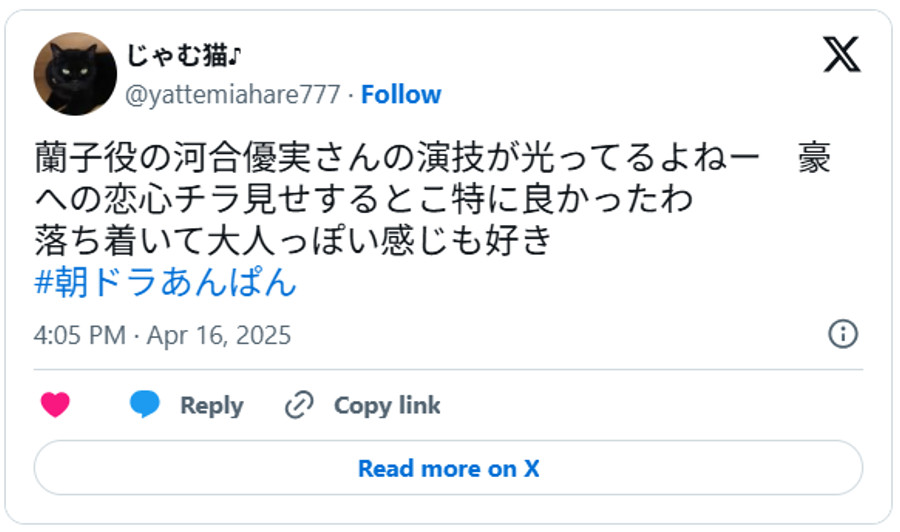Click the Read more on X button
The width and height of the screenshot is (900, 532).
click(x=448, y=468)
